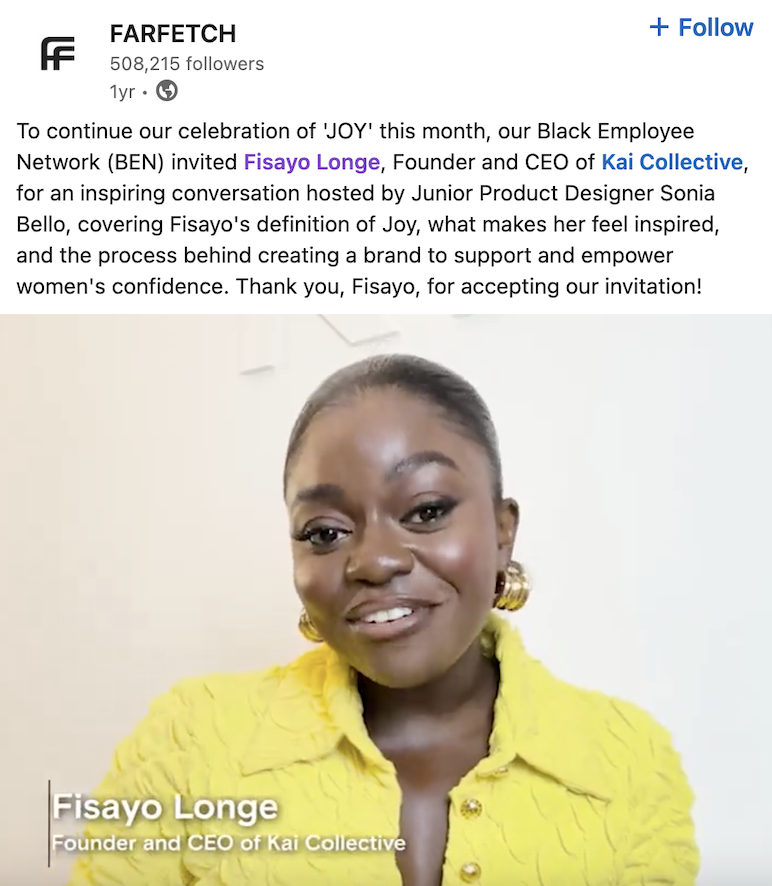Click the word 'JOY' in the post text
This screenshot has height=886, width=772.
[x=348, y=131]
